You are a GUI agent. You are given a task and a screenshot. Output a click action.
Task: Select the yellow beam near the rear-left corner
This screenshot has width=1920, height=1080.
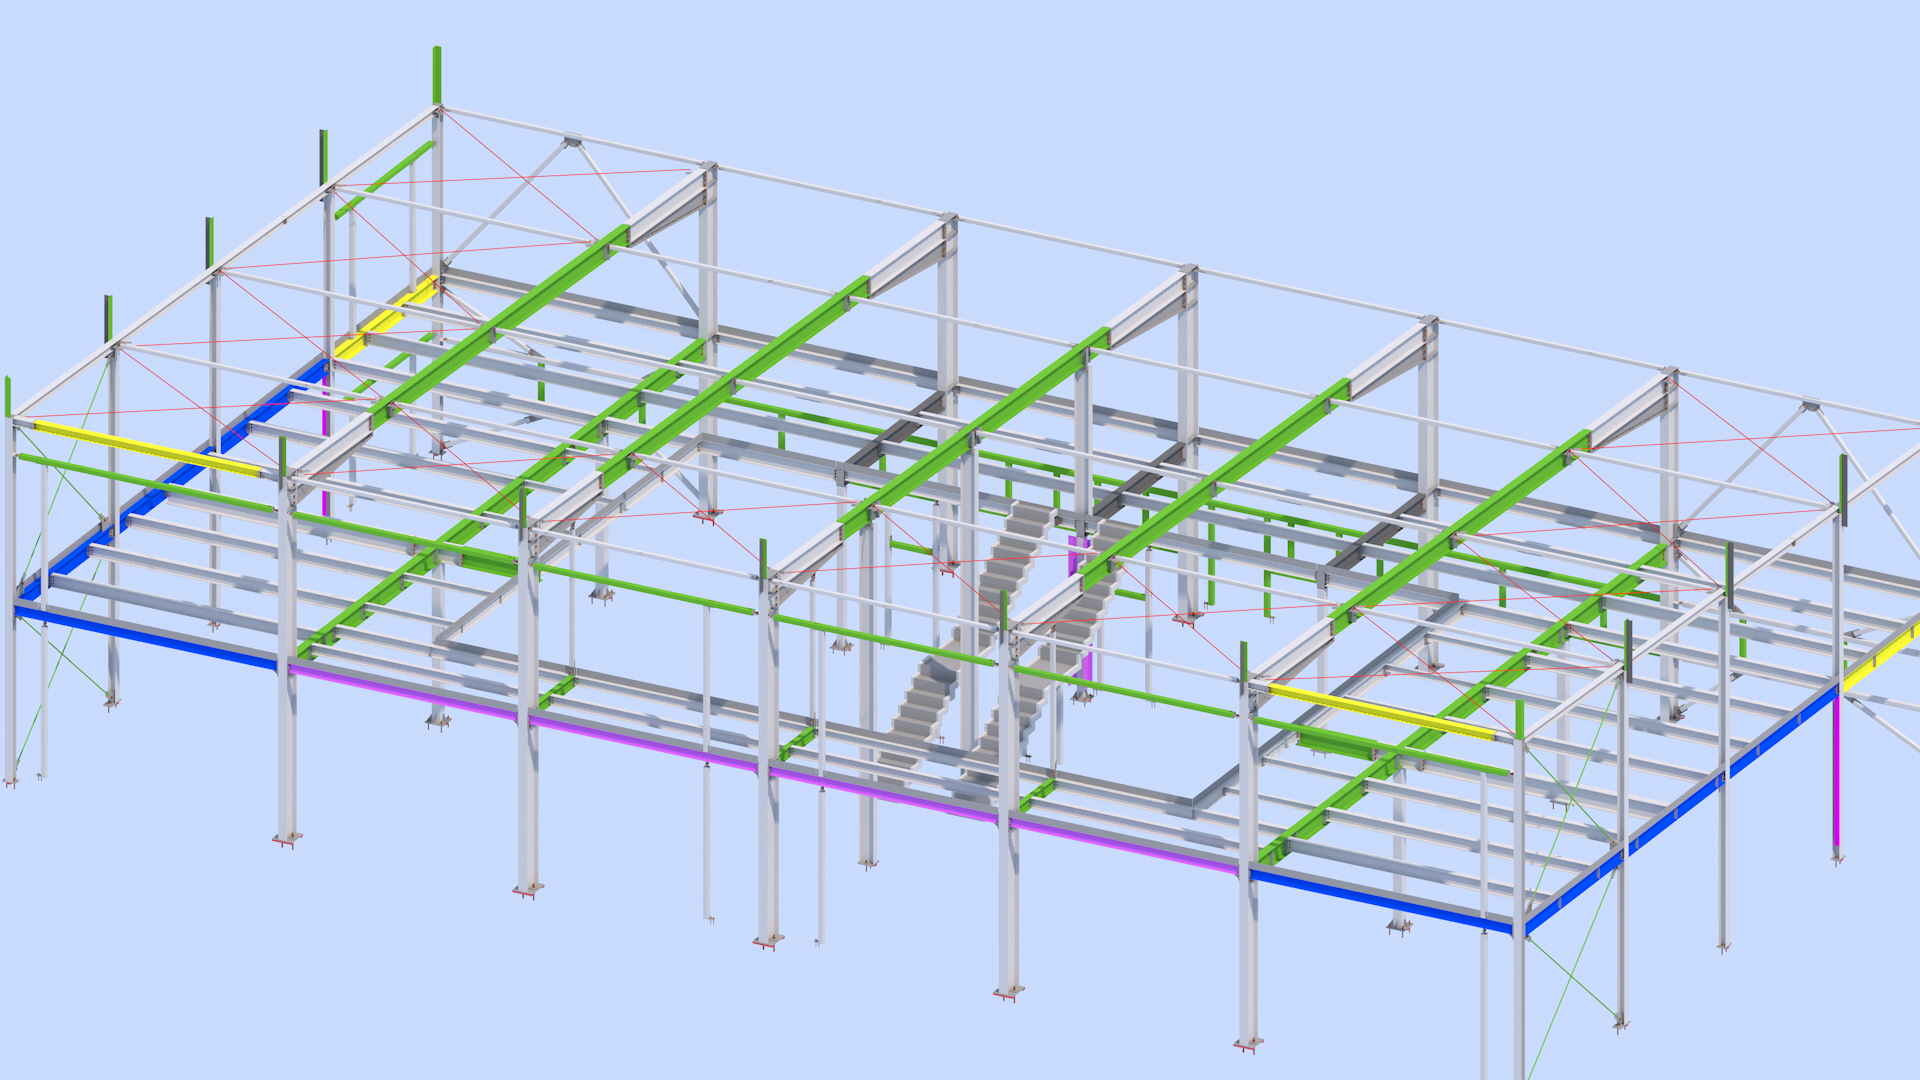tap(386, 318)
